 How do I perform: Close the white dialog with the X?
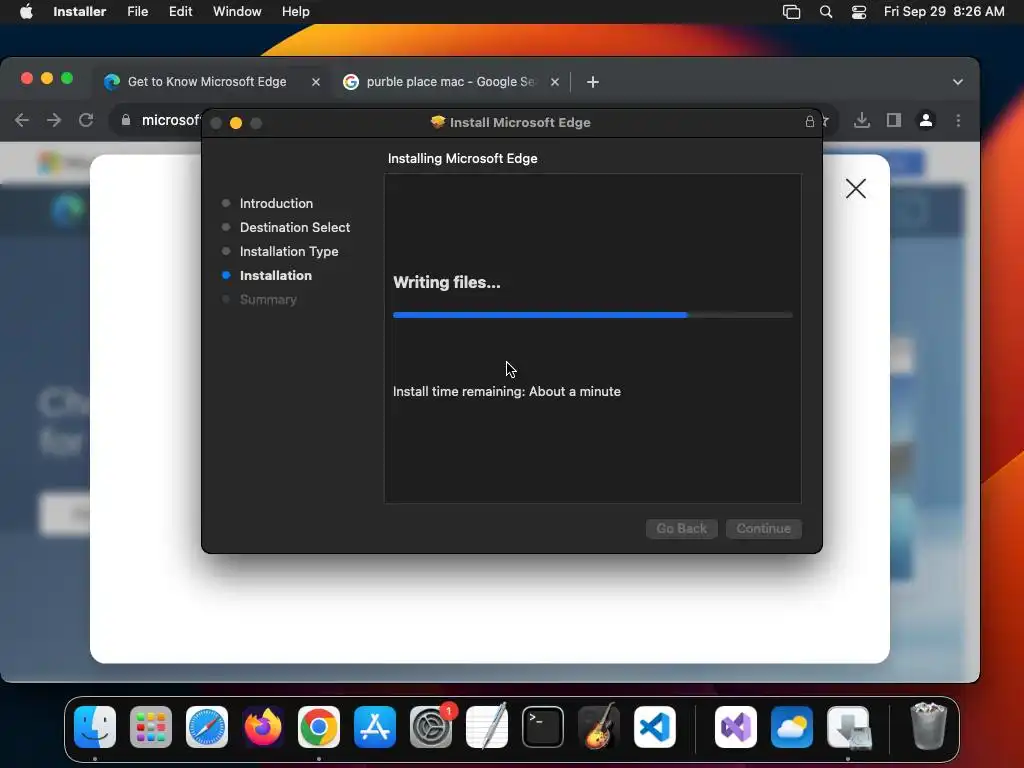click(x=856, y=189)
